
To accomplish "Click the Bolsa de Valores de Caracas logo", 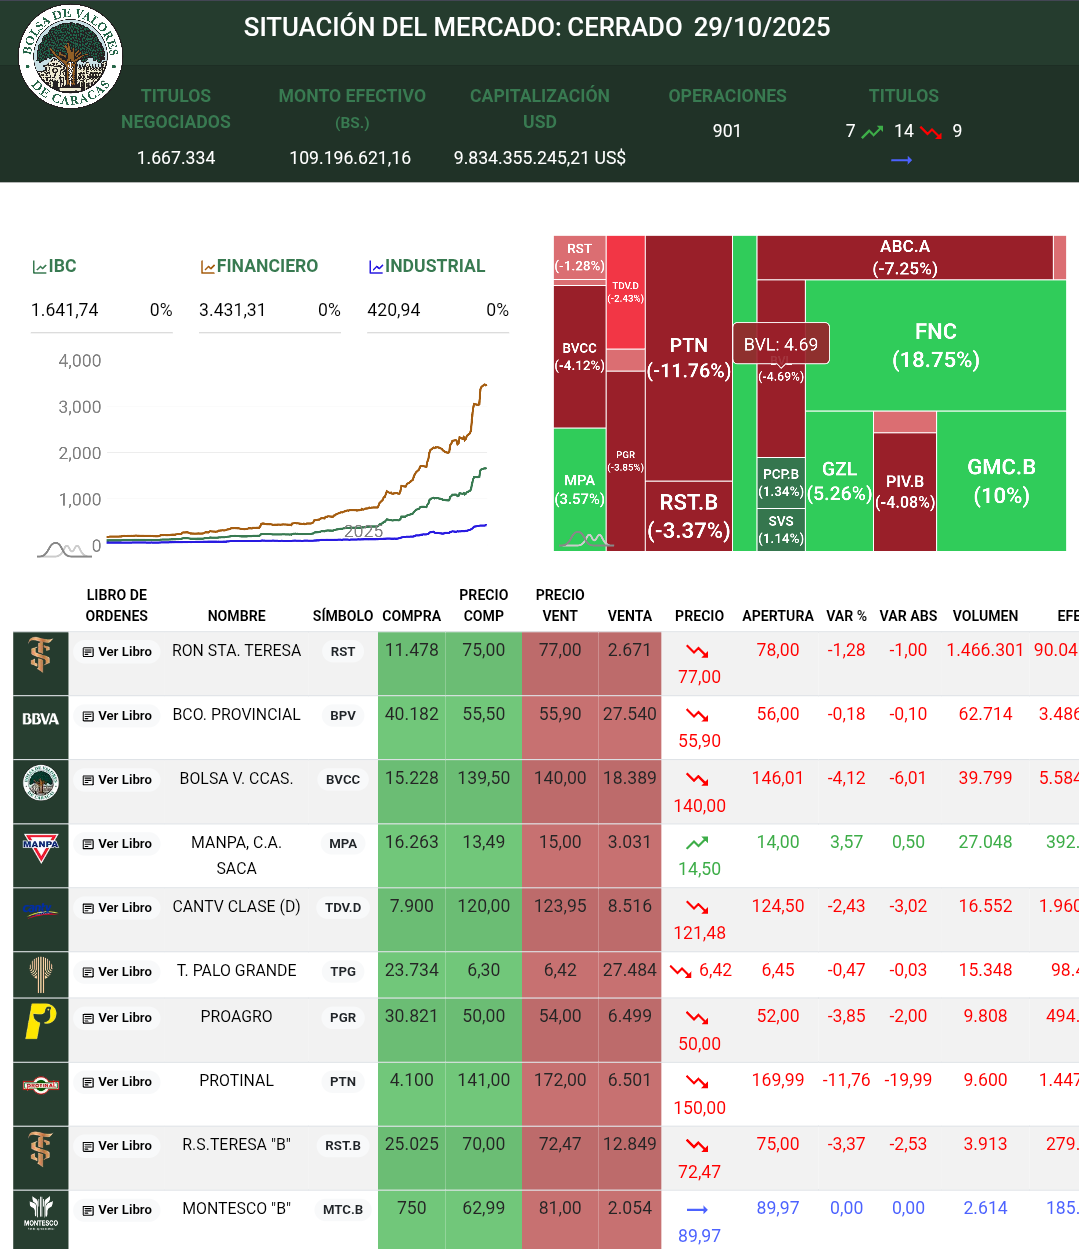I will [70, 56].
